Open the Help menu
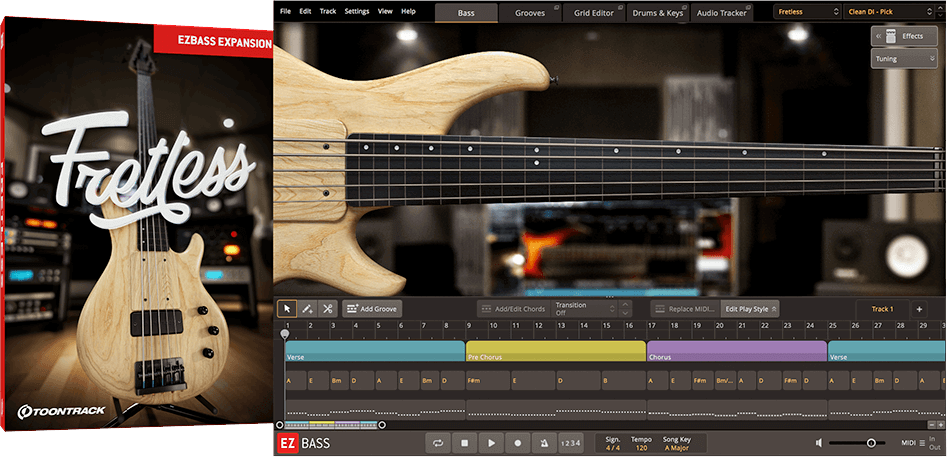Screen dimensions: 947x457 tap(408, 11)
